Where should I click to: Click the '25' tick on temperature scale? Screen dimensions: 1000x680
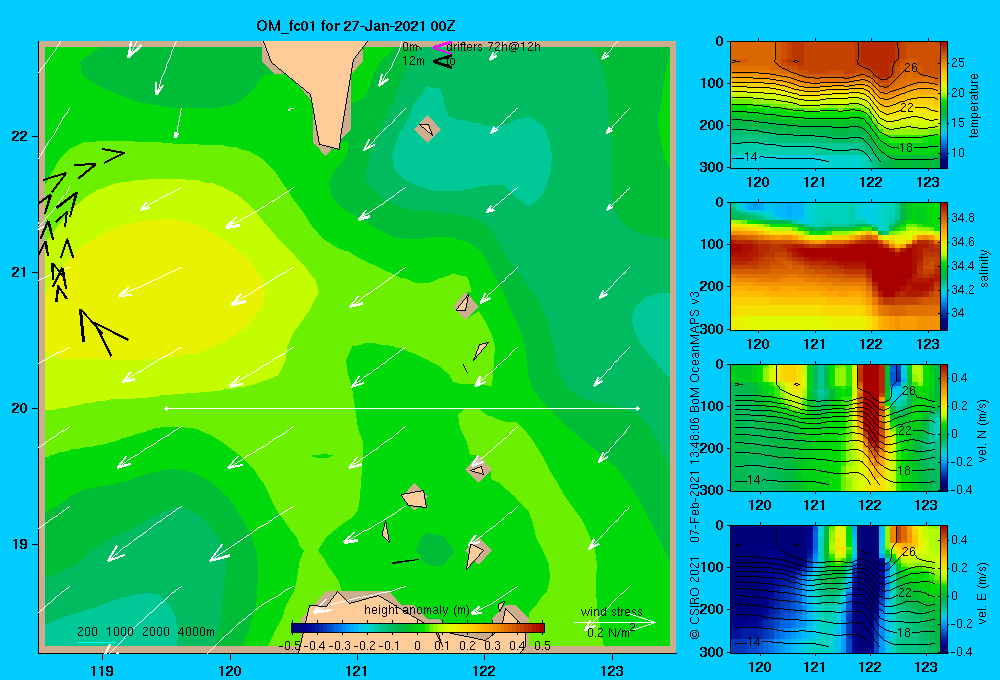point(958,63)
